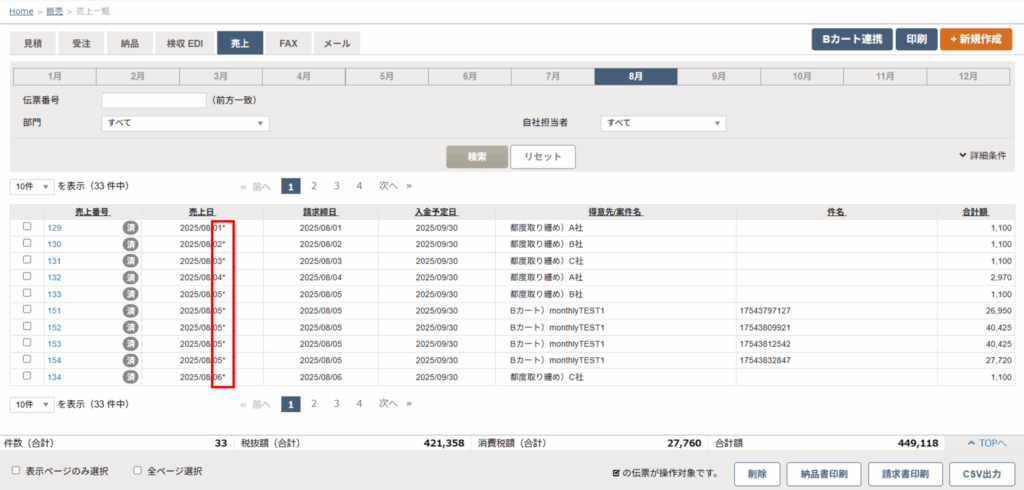Select the 9月 month tab
The height and width of the screenshot is (490, 1024).
point(718,77)
